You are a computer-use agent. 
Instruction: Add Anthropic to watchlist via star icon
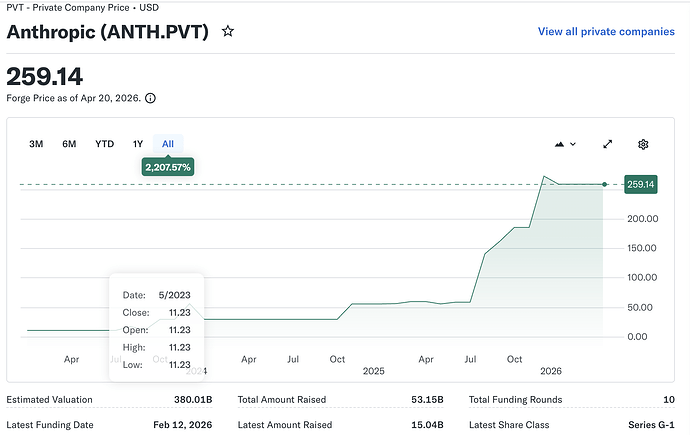click(228, 31)
